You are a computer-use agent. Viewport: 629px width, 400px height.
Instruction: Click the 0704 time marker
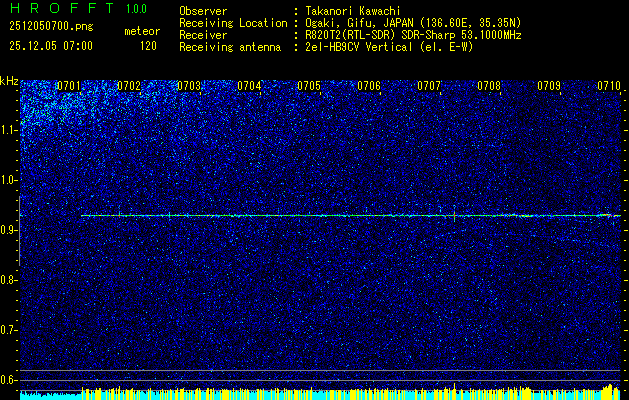tap(249, 85)
